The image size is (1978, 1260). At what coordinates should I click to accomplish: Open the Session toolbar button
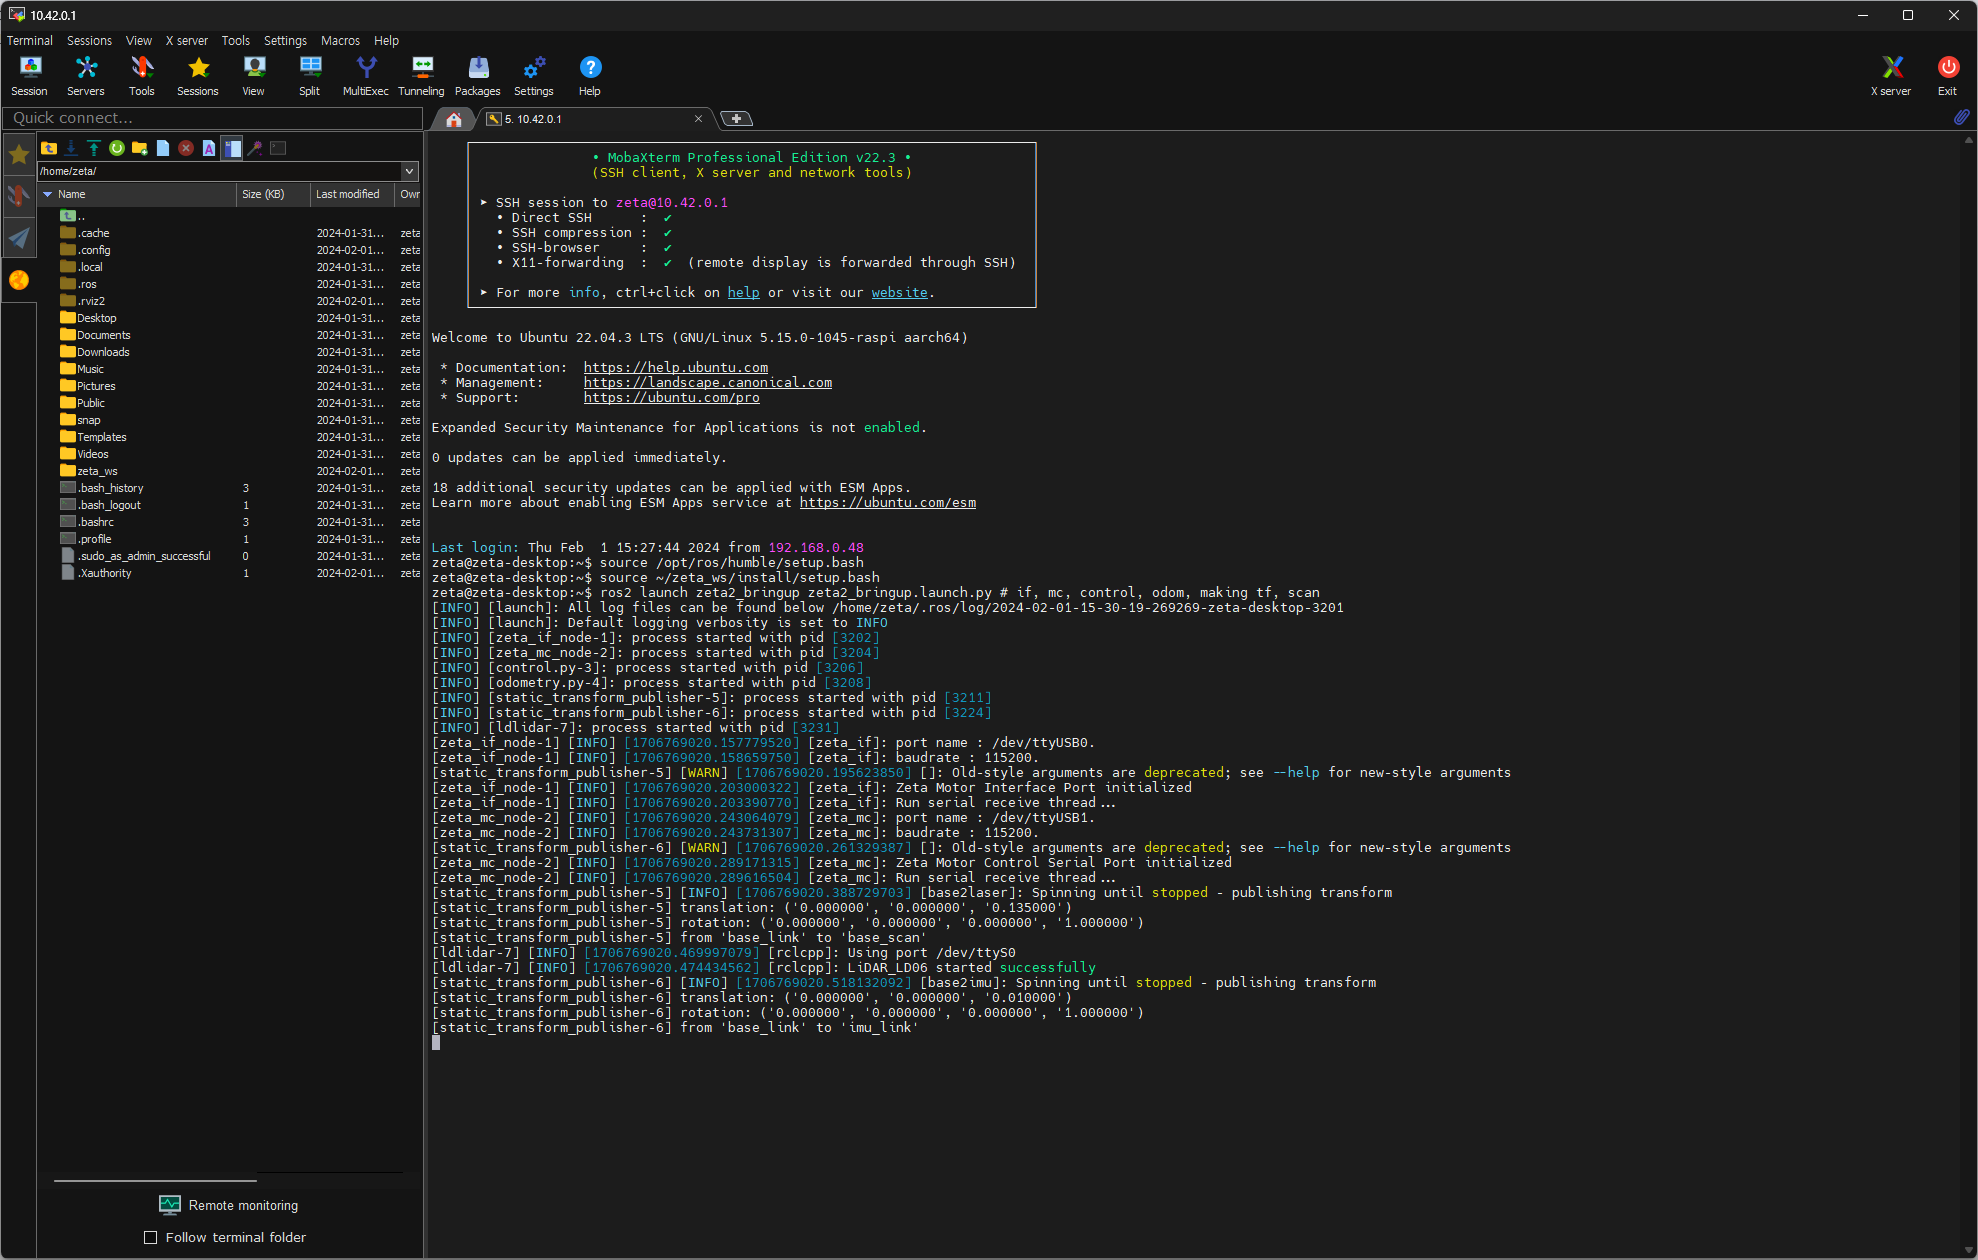(x=30, y=76)
